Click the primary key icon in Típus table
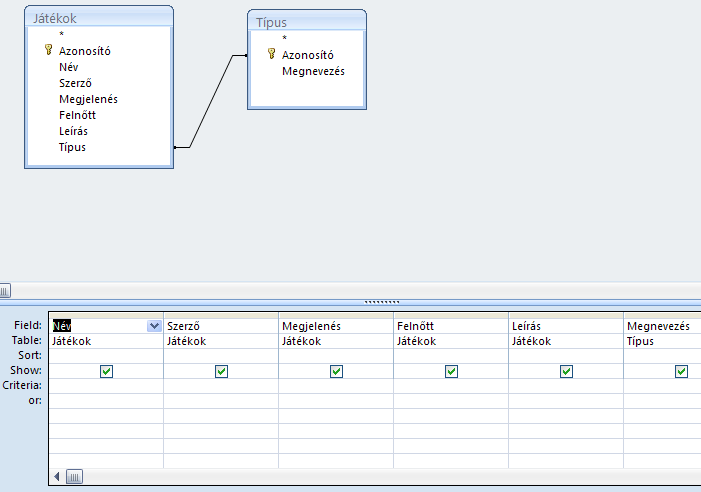 coord(270,55)
